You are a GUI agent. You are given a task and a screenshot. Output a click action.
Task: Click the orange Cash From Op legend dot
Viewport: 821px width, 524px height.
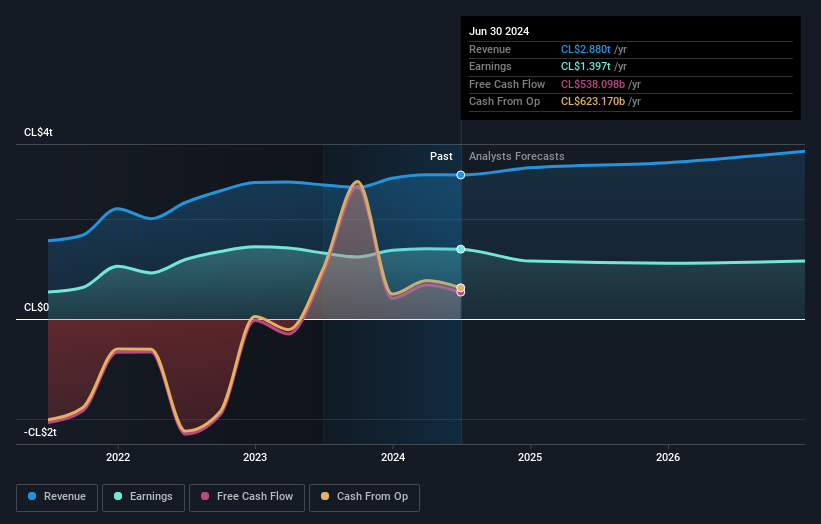click(325, 496)
